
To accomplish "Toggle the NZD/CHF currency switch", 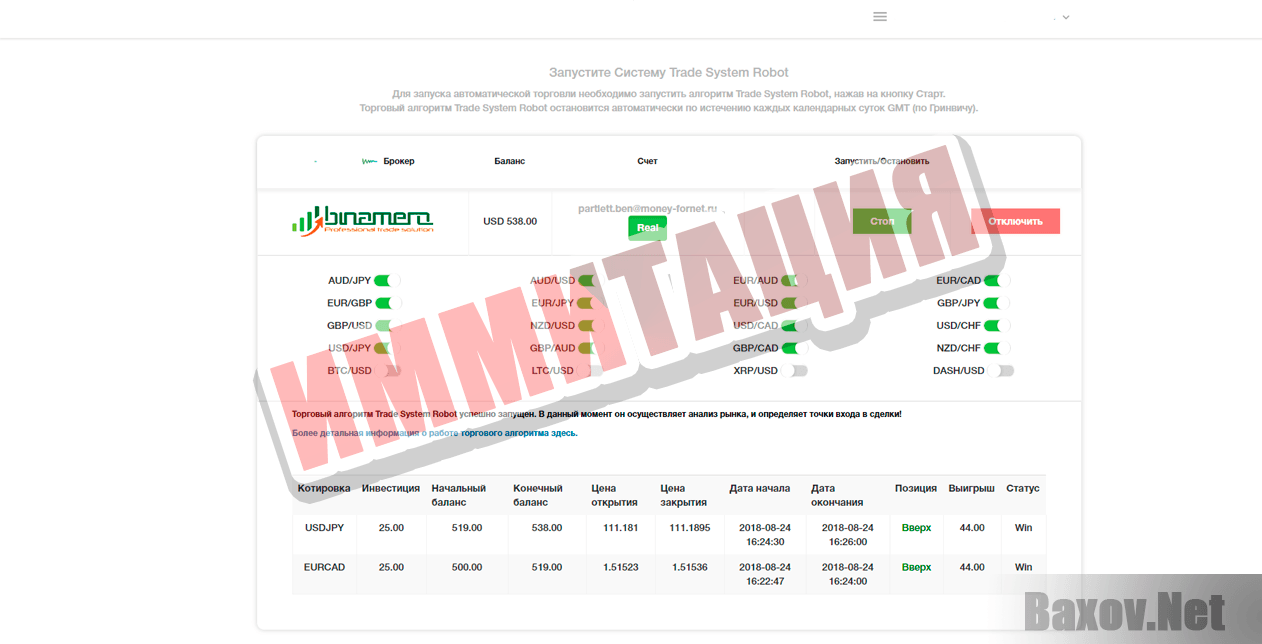I will [x=997, y=348].
